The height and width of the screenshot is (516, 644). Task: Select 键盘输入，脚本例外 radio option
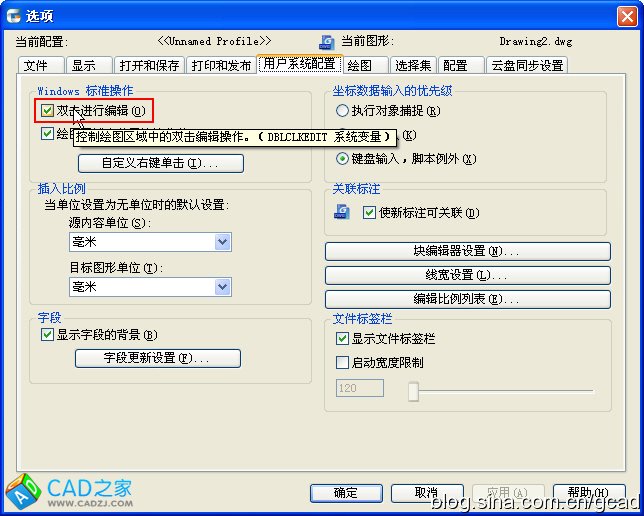coord(343,158)
